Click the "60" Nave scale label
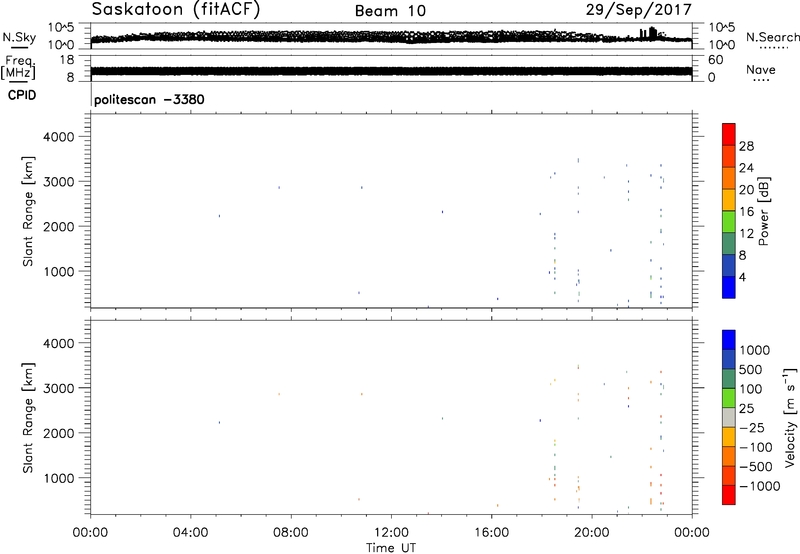 (x=715, y=60)
